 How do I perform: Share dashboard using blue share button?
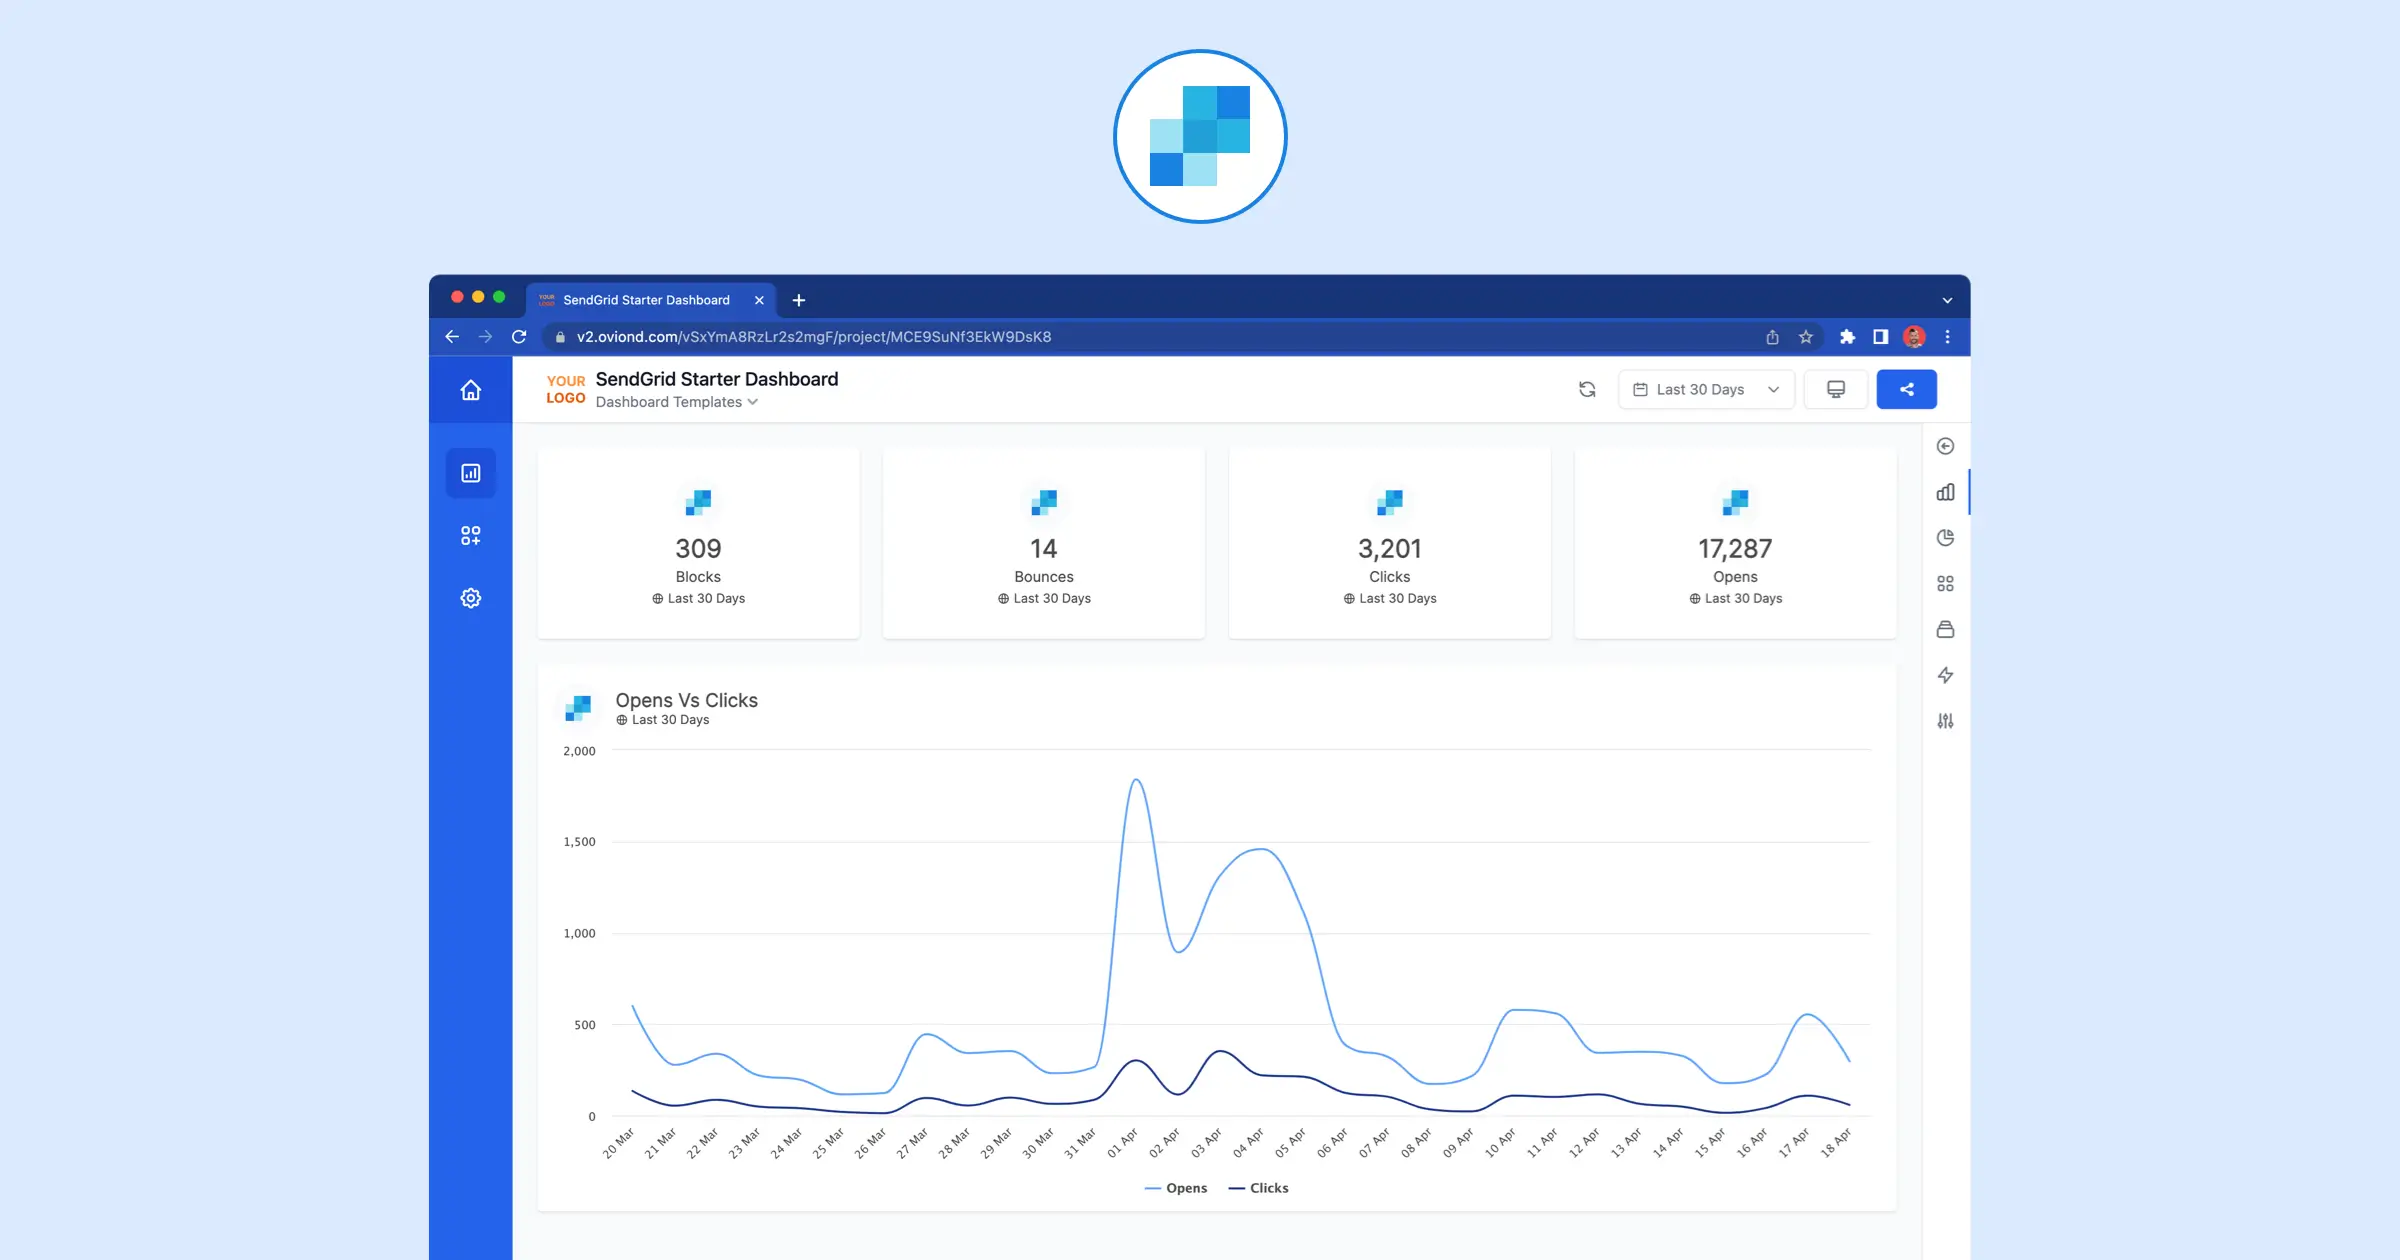coord(1907,389)
